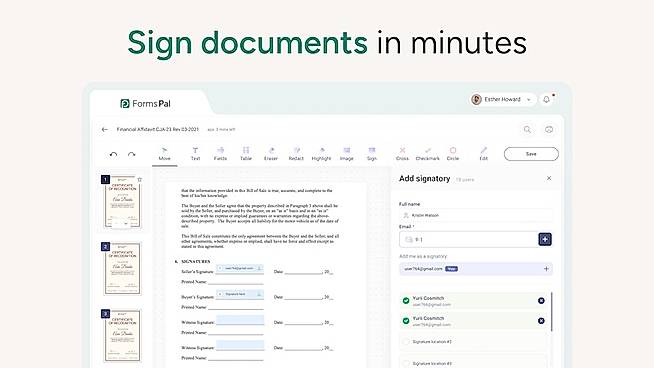654x368 pixels.
Task: Open page 1 thumbnail
Action: click(x=122, y=202)
